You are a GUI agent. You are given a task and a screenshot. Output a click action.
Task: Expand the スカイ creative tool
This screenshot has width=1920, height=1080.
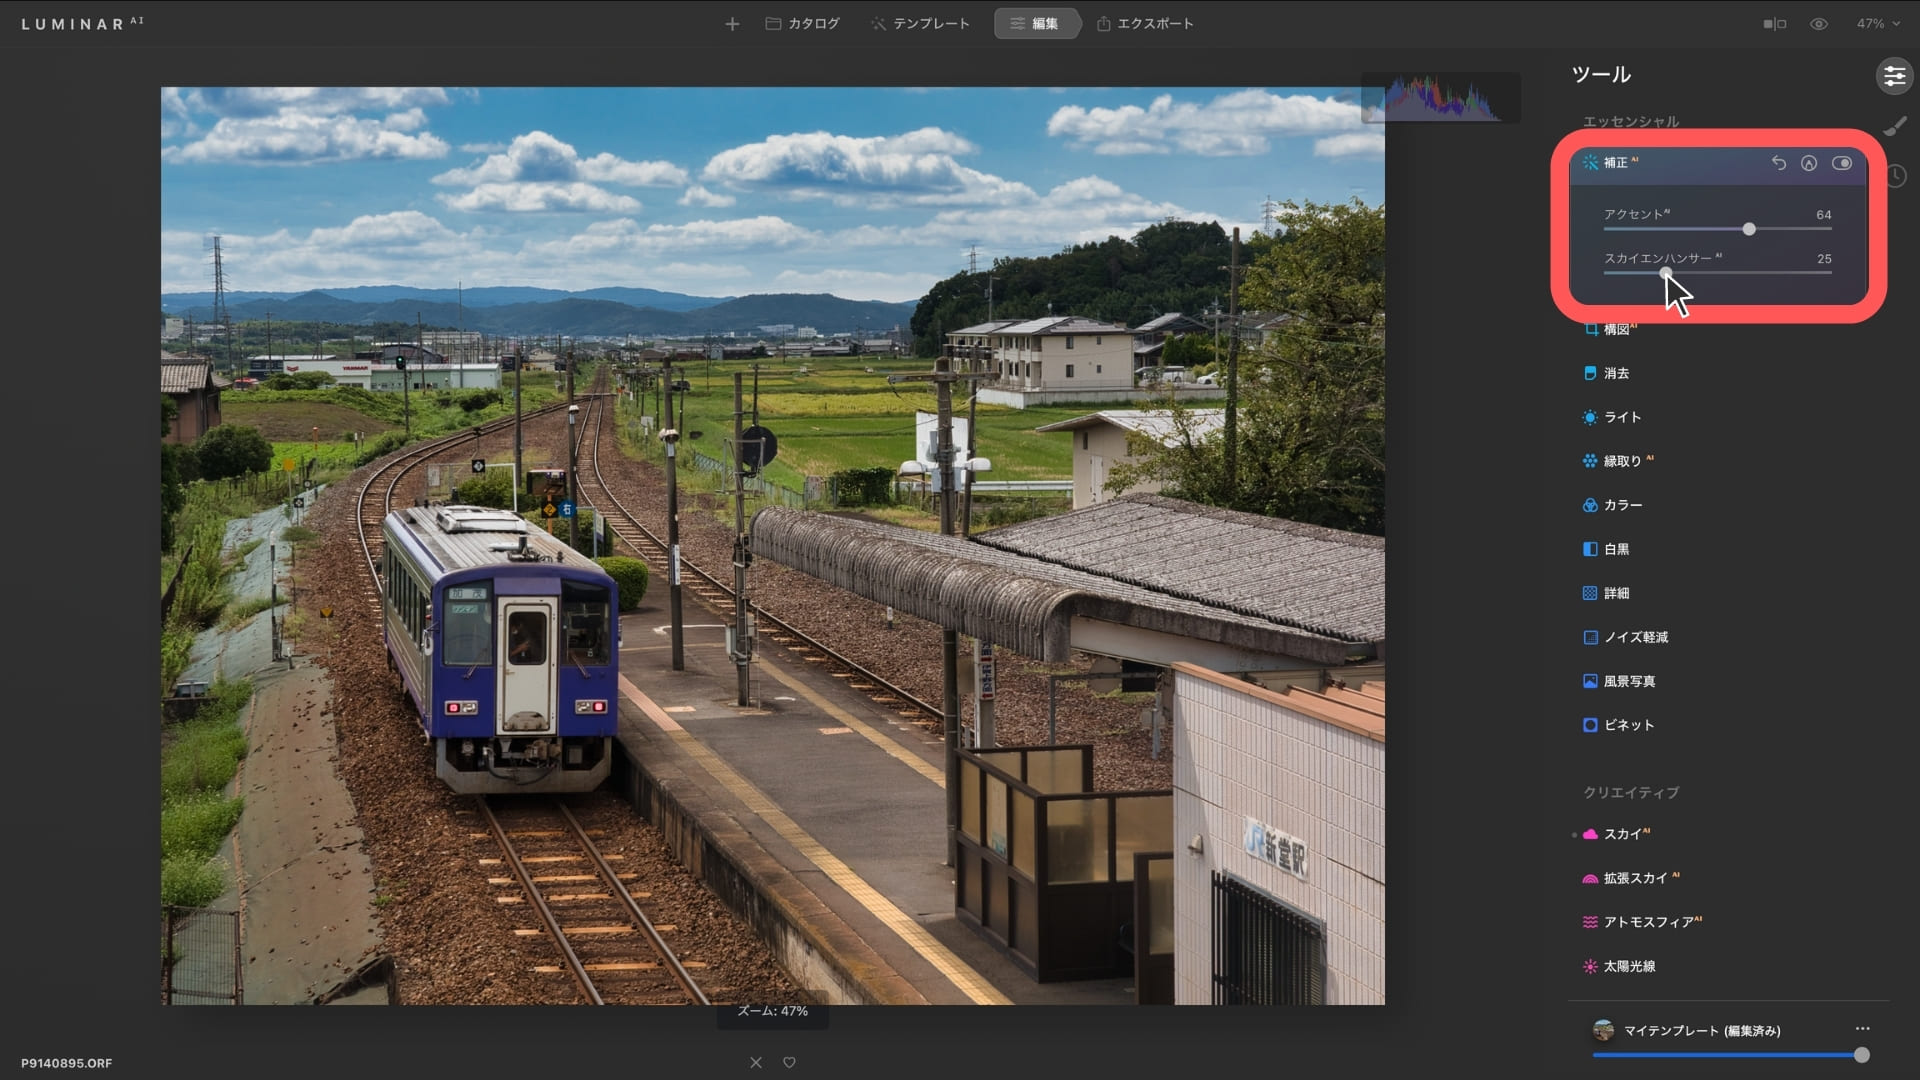tap(1622, 834)
